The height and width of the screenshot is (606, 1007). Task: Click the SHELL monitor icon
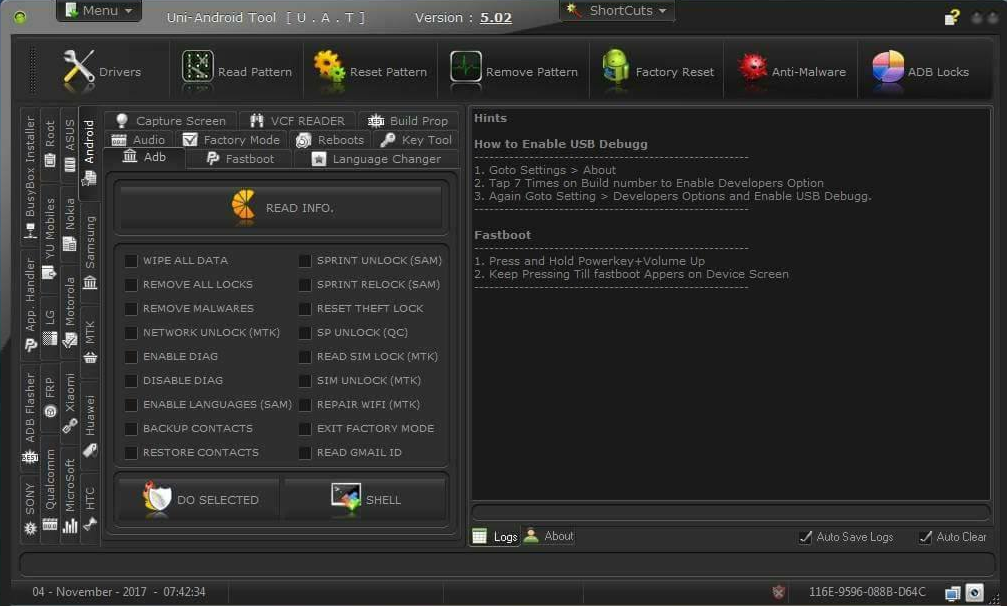pos(346,498)
